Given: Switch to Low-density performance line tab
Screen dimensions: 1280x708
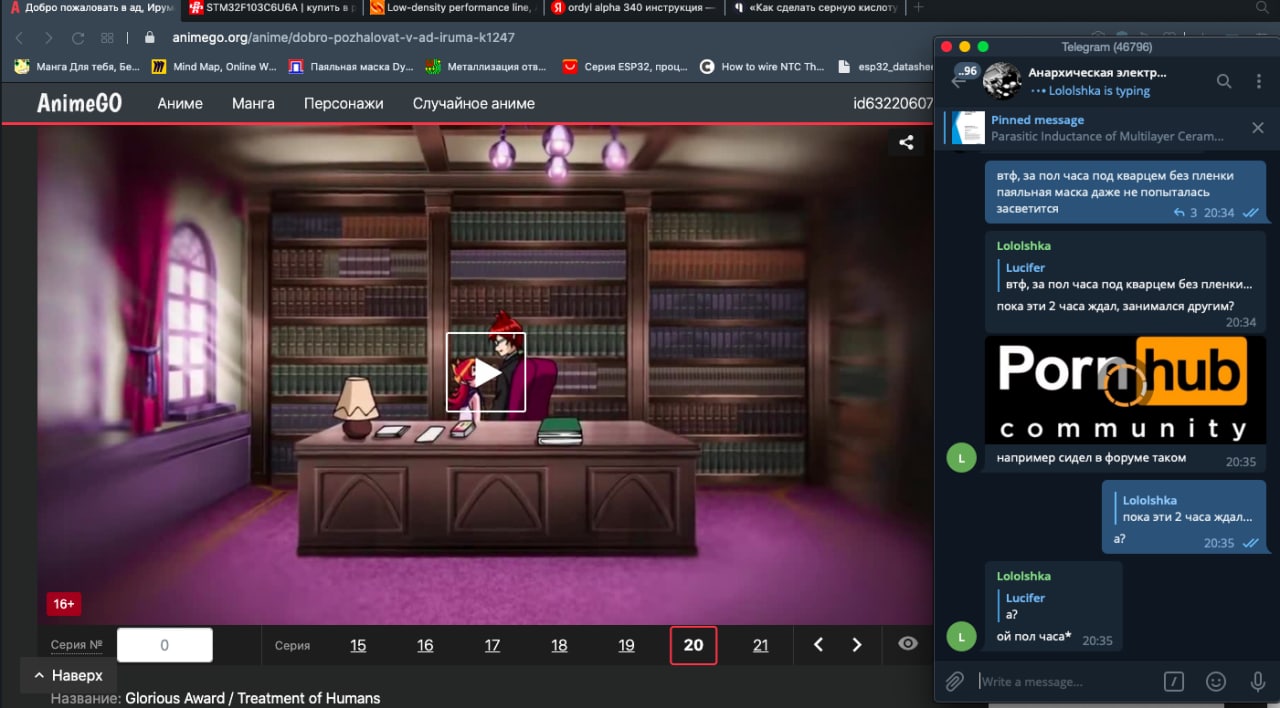Looking at the screenshot, I should pos(451,8).
